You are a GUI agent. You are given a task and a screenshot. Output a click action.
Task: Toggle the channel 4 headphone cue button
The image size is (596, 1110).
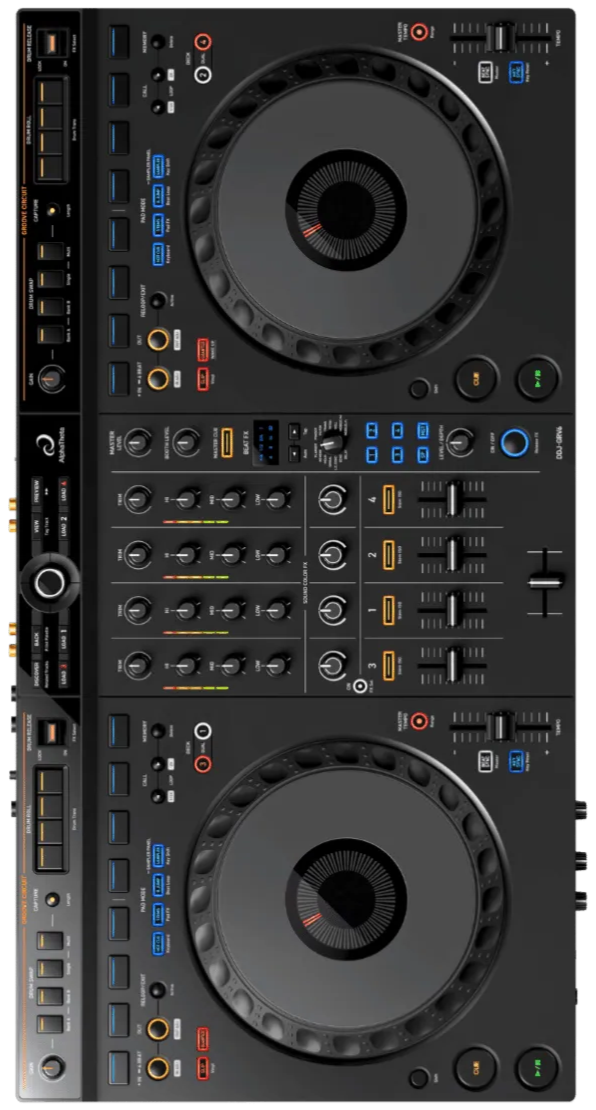pyautogui.click(x=389, y=499)
